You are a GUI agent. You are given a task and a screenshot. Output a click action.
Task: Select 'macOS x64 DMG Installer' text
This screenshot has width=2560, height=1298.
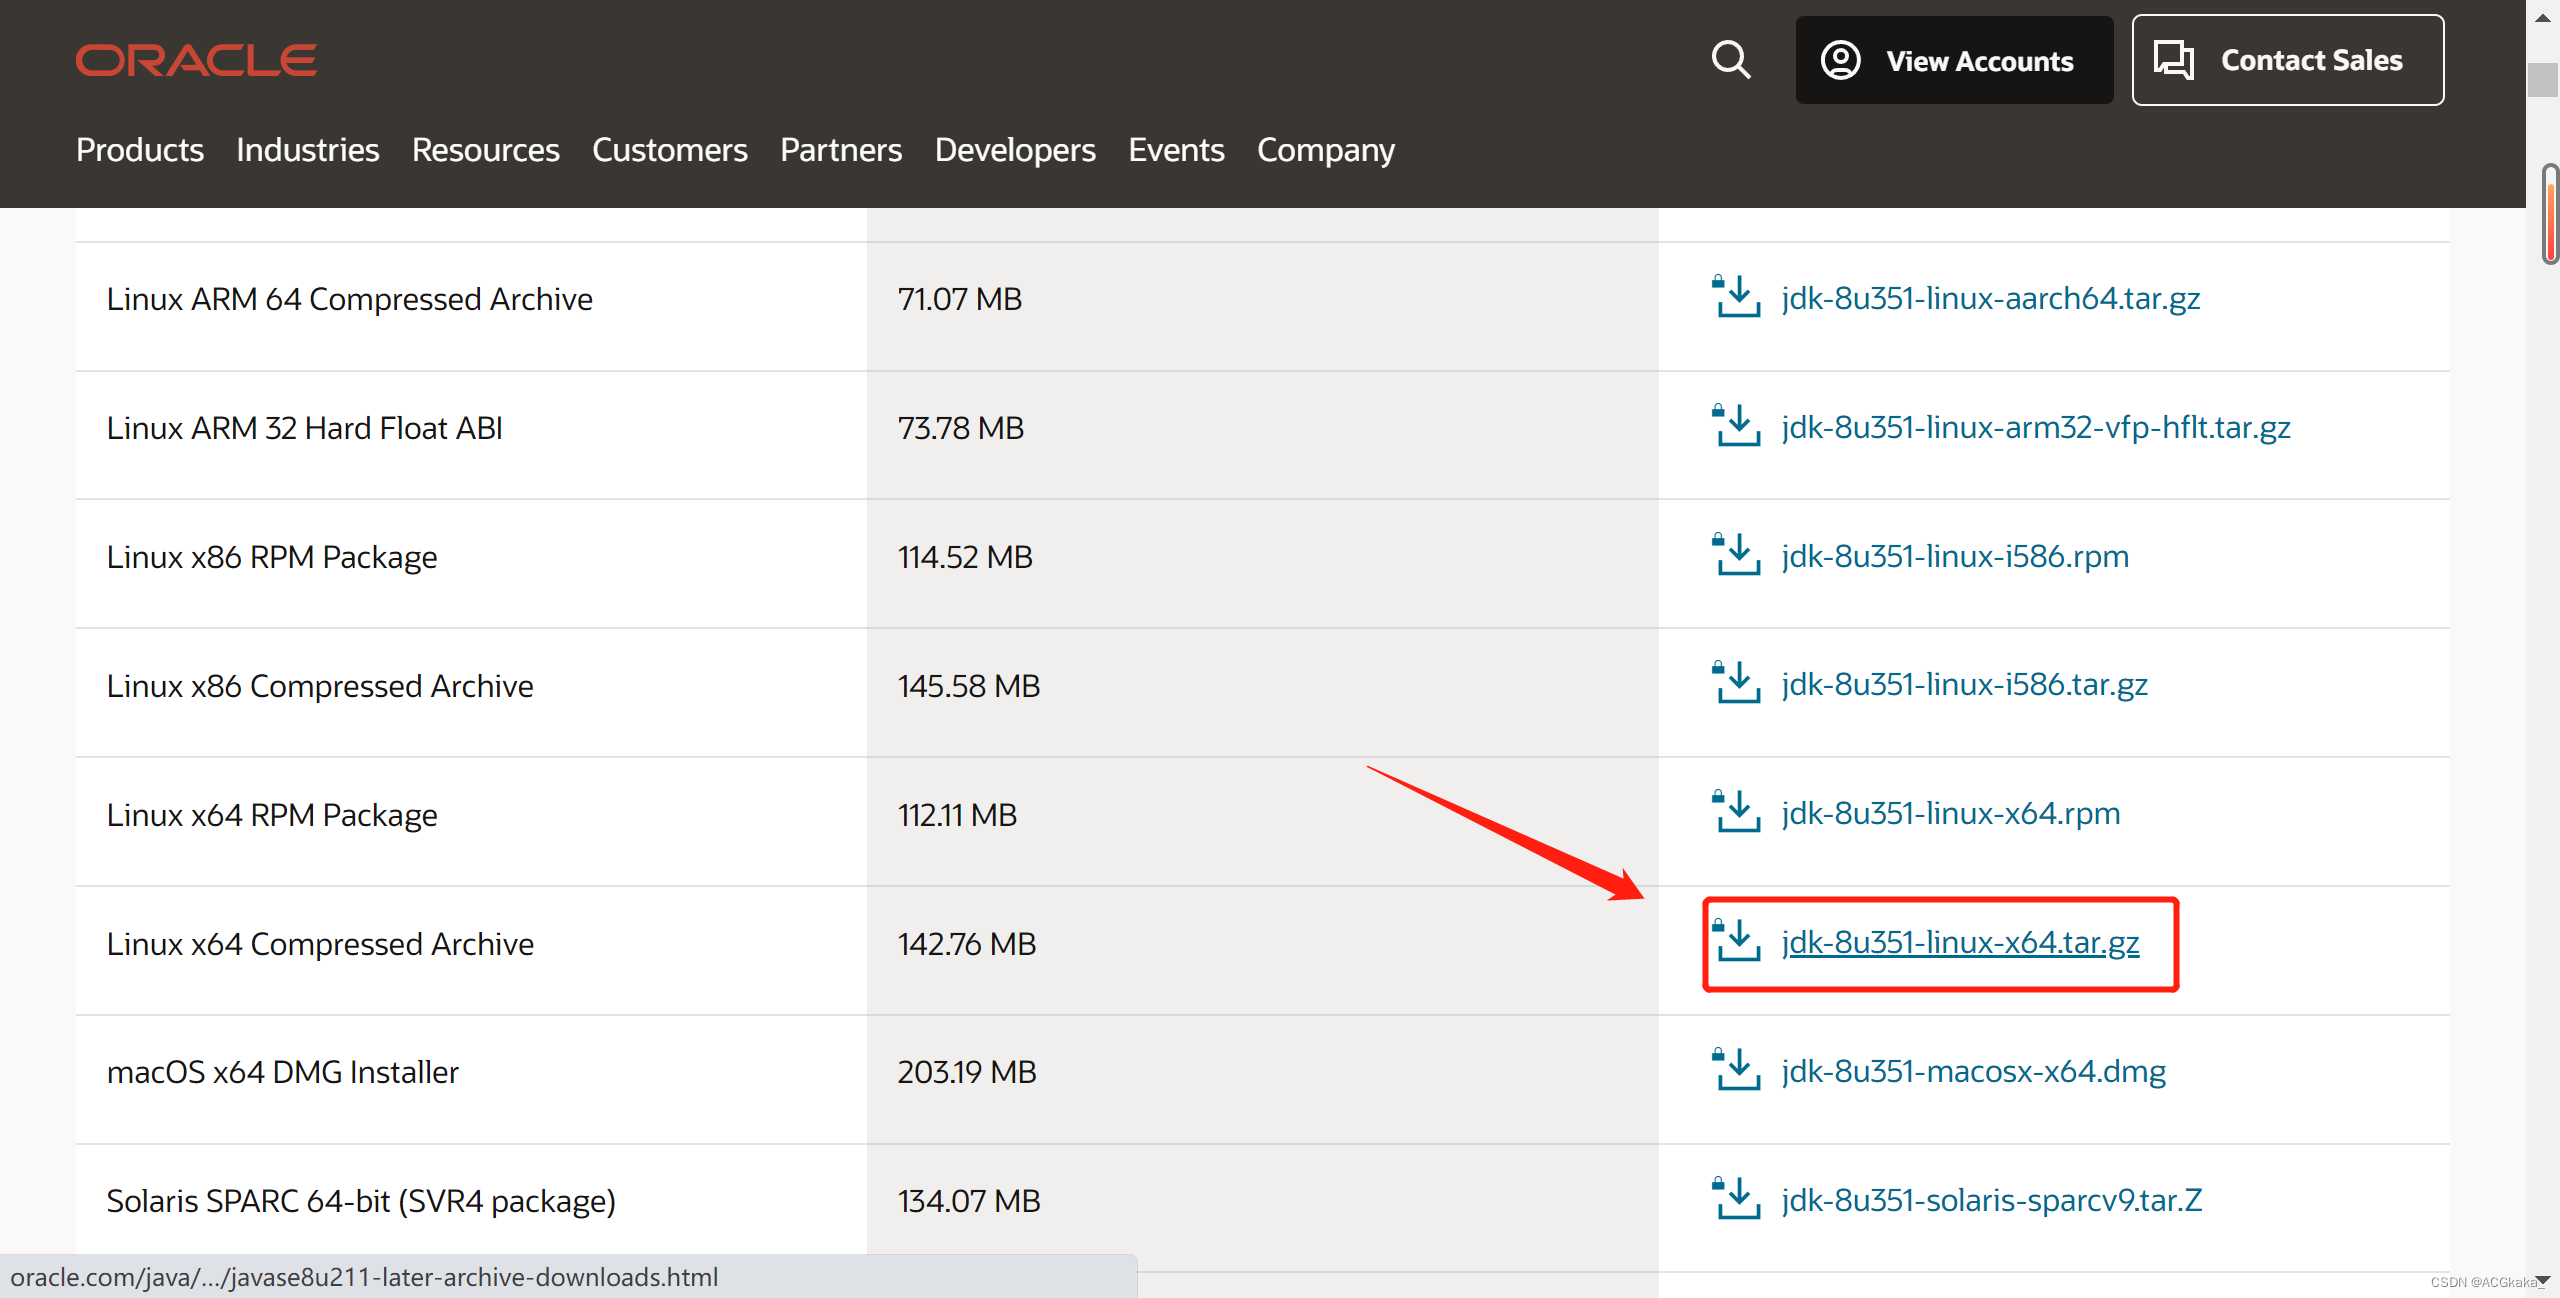coord(283,1072)
